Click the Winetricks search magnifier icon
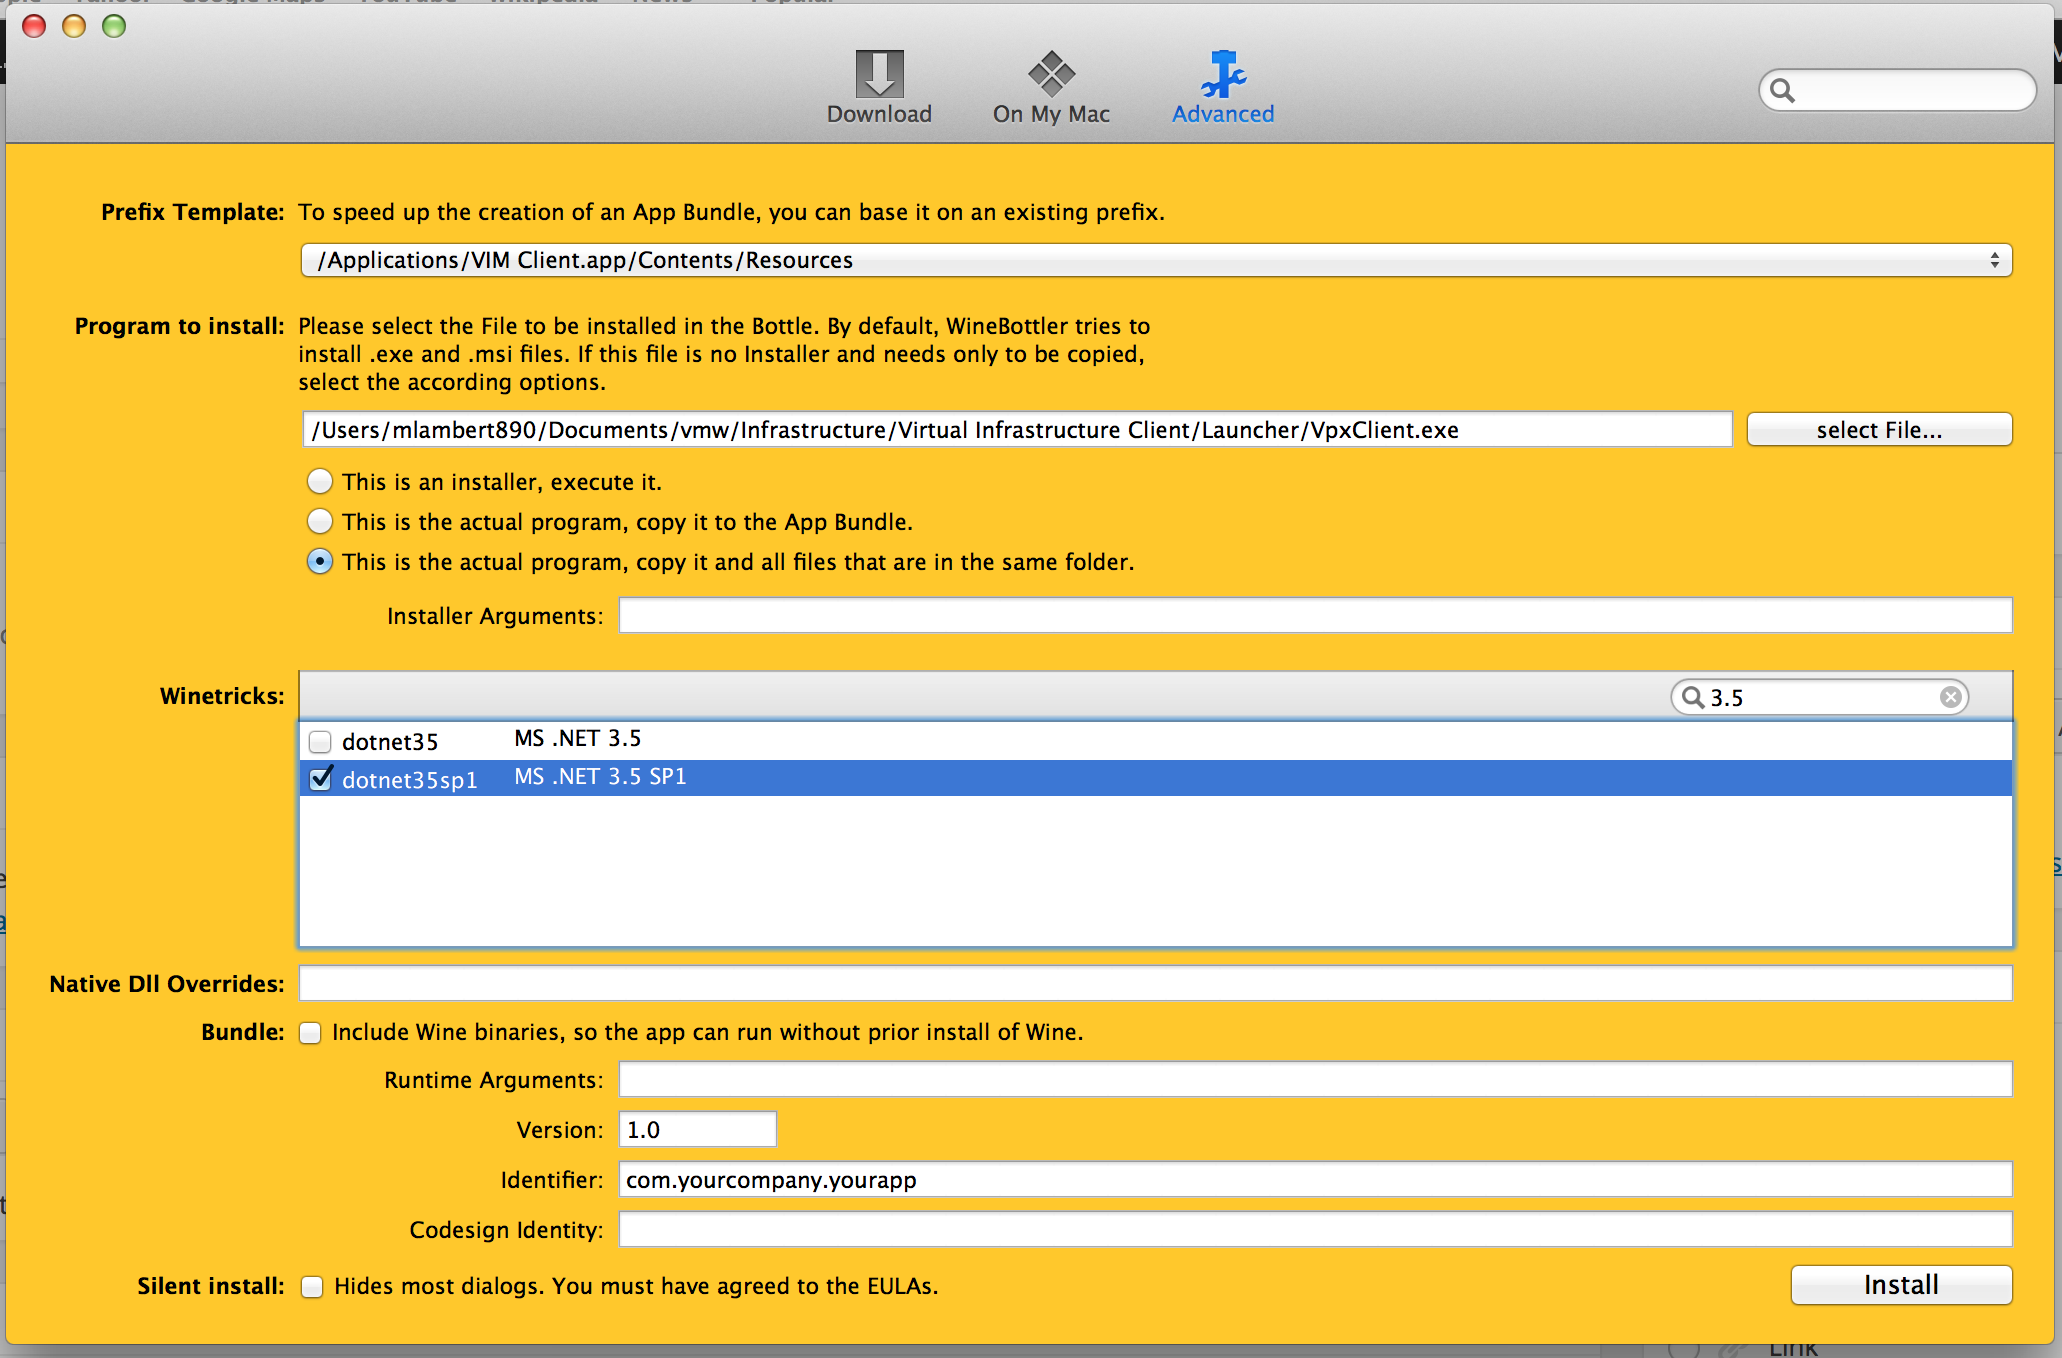Viewport: 2062px width, 1358px height. [1692, 697]
